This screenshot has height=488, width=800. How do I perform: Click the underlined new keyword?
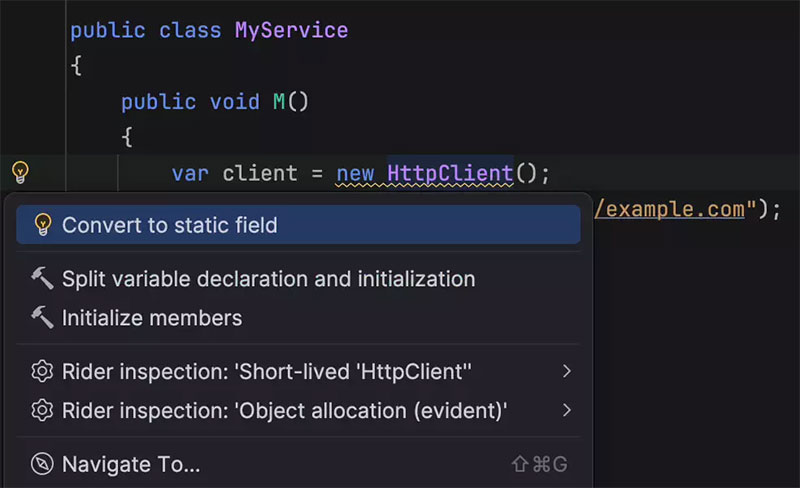[x=355, y=173]
